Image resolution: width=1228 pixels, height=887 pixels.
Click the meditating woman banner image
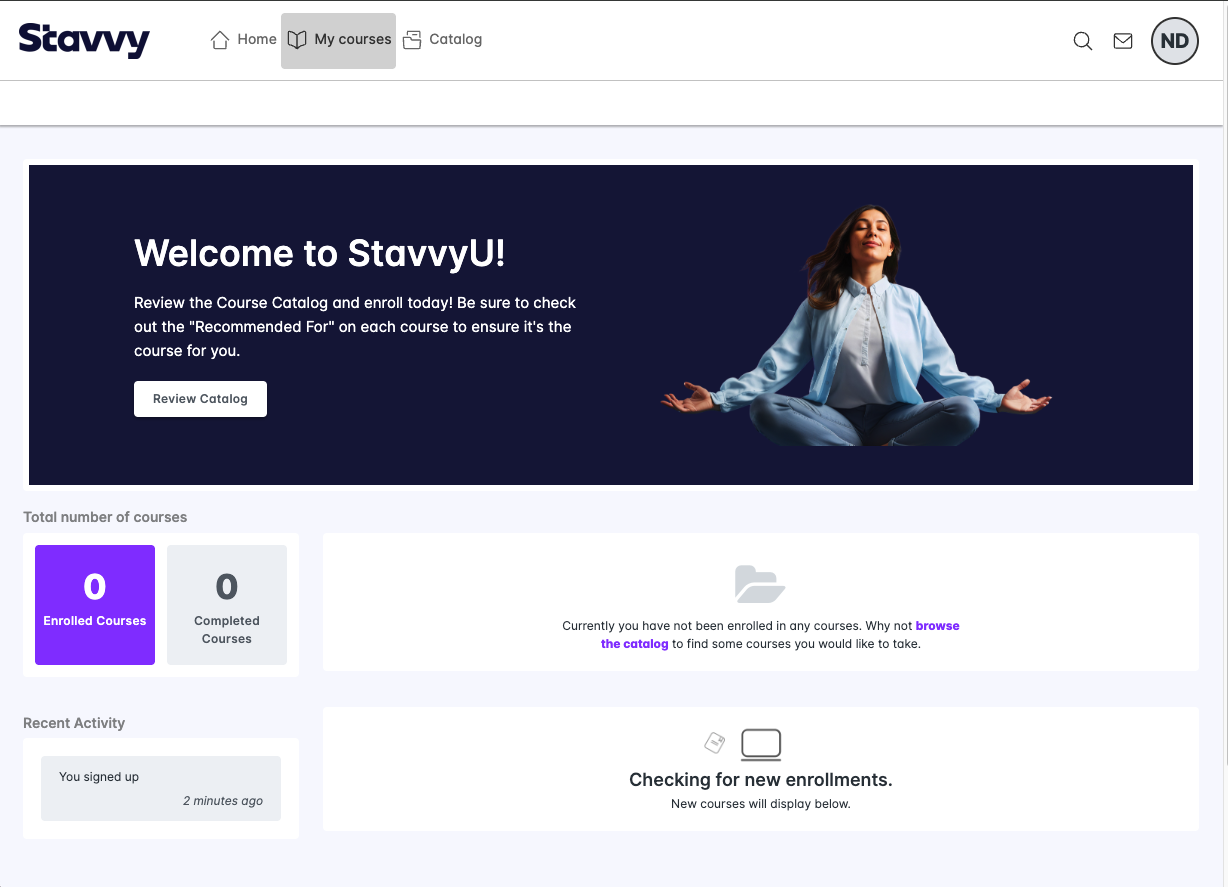(856, 325)
